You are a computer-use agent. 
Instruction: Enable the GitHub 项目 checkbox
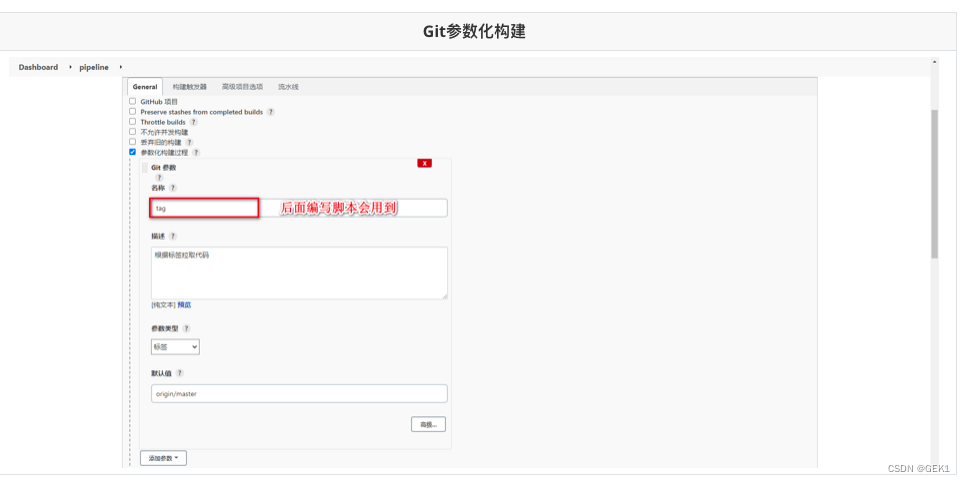click(132, 101)
